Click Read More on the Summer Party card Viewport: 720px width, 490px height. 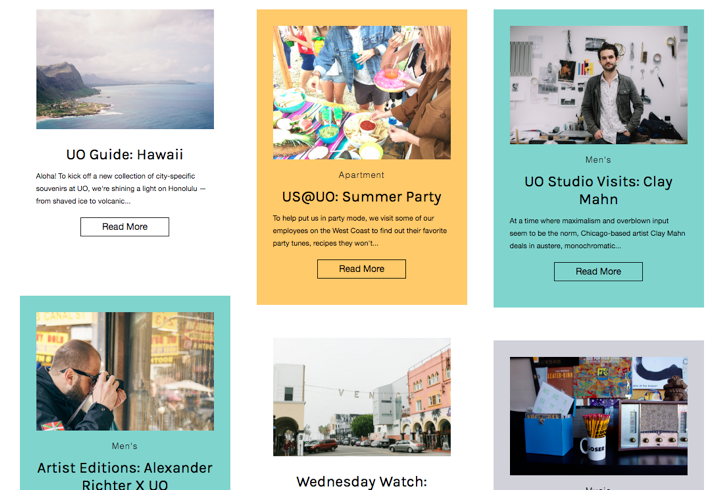tap(361, 269)
